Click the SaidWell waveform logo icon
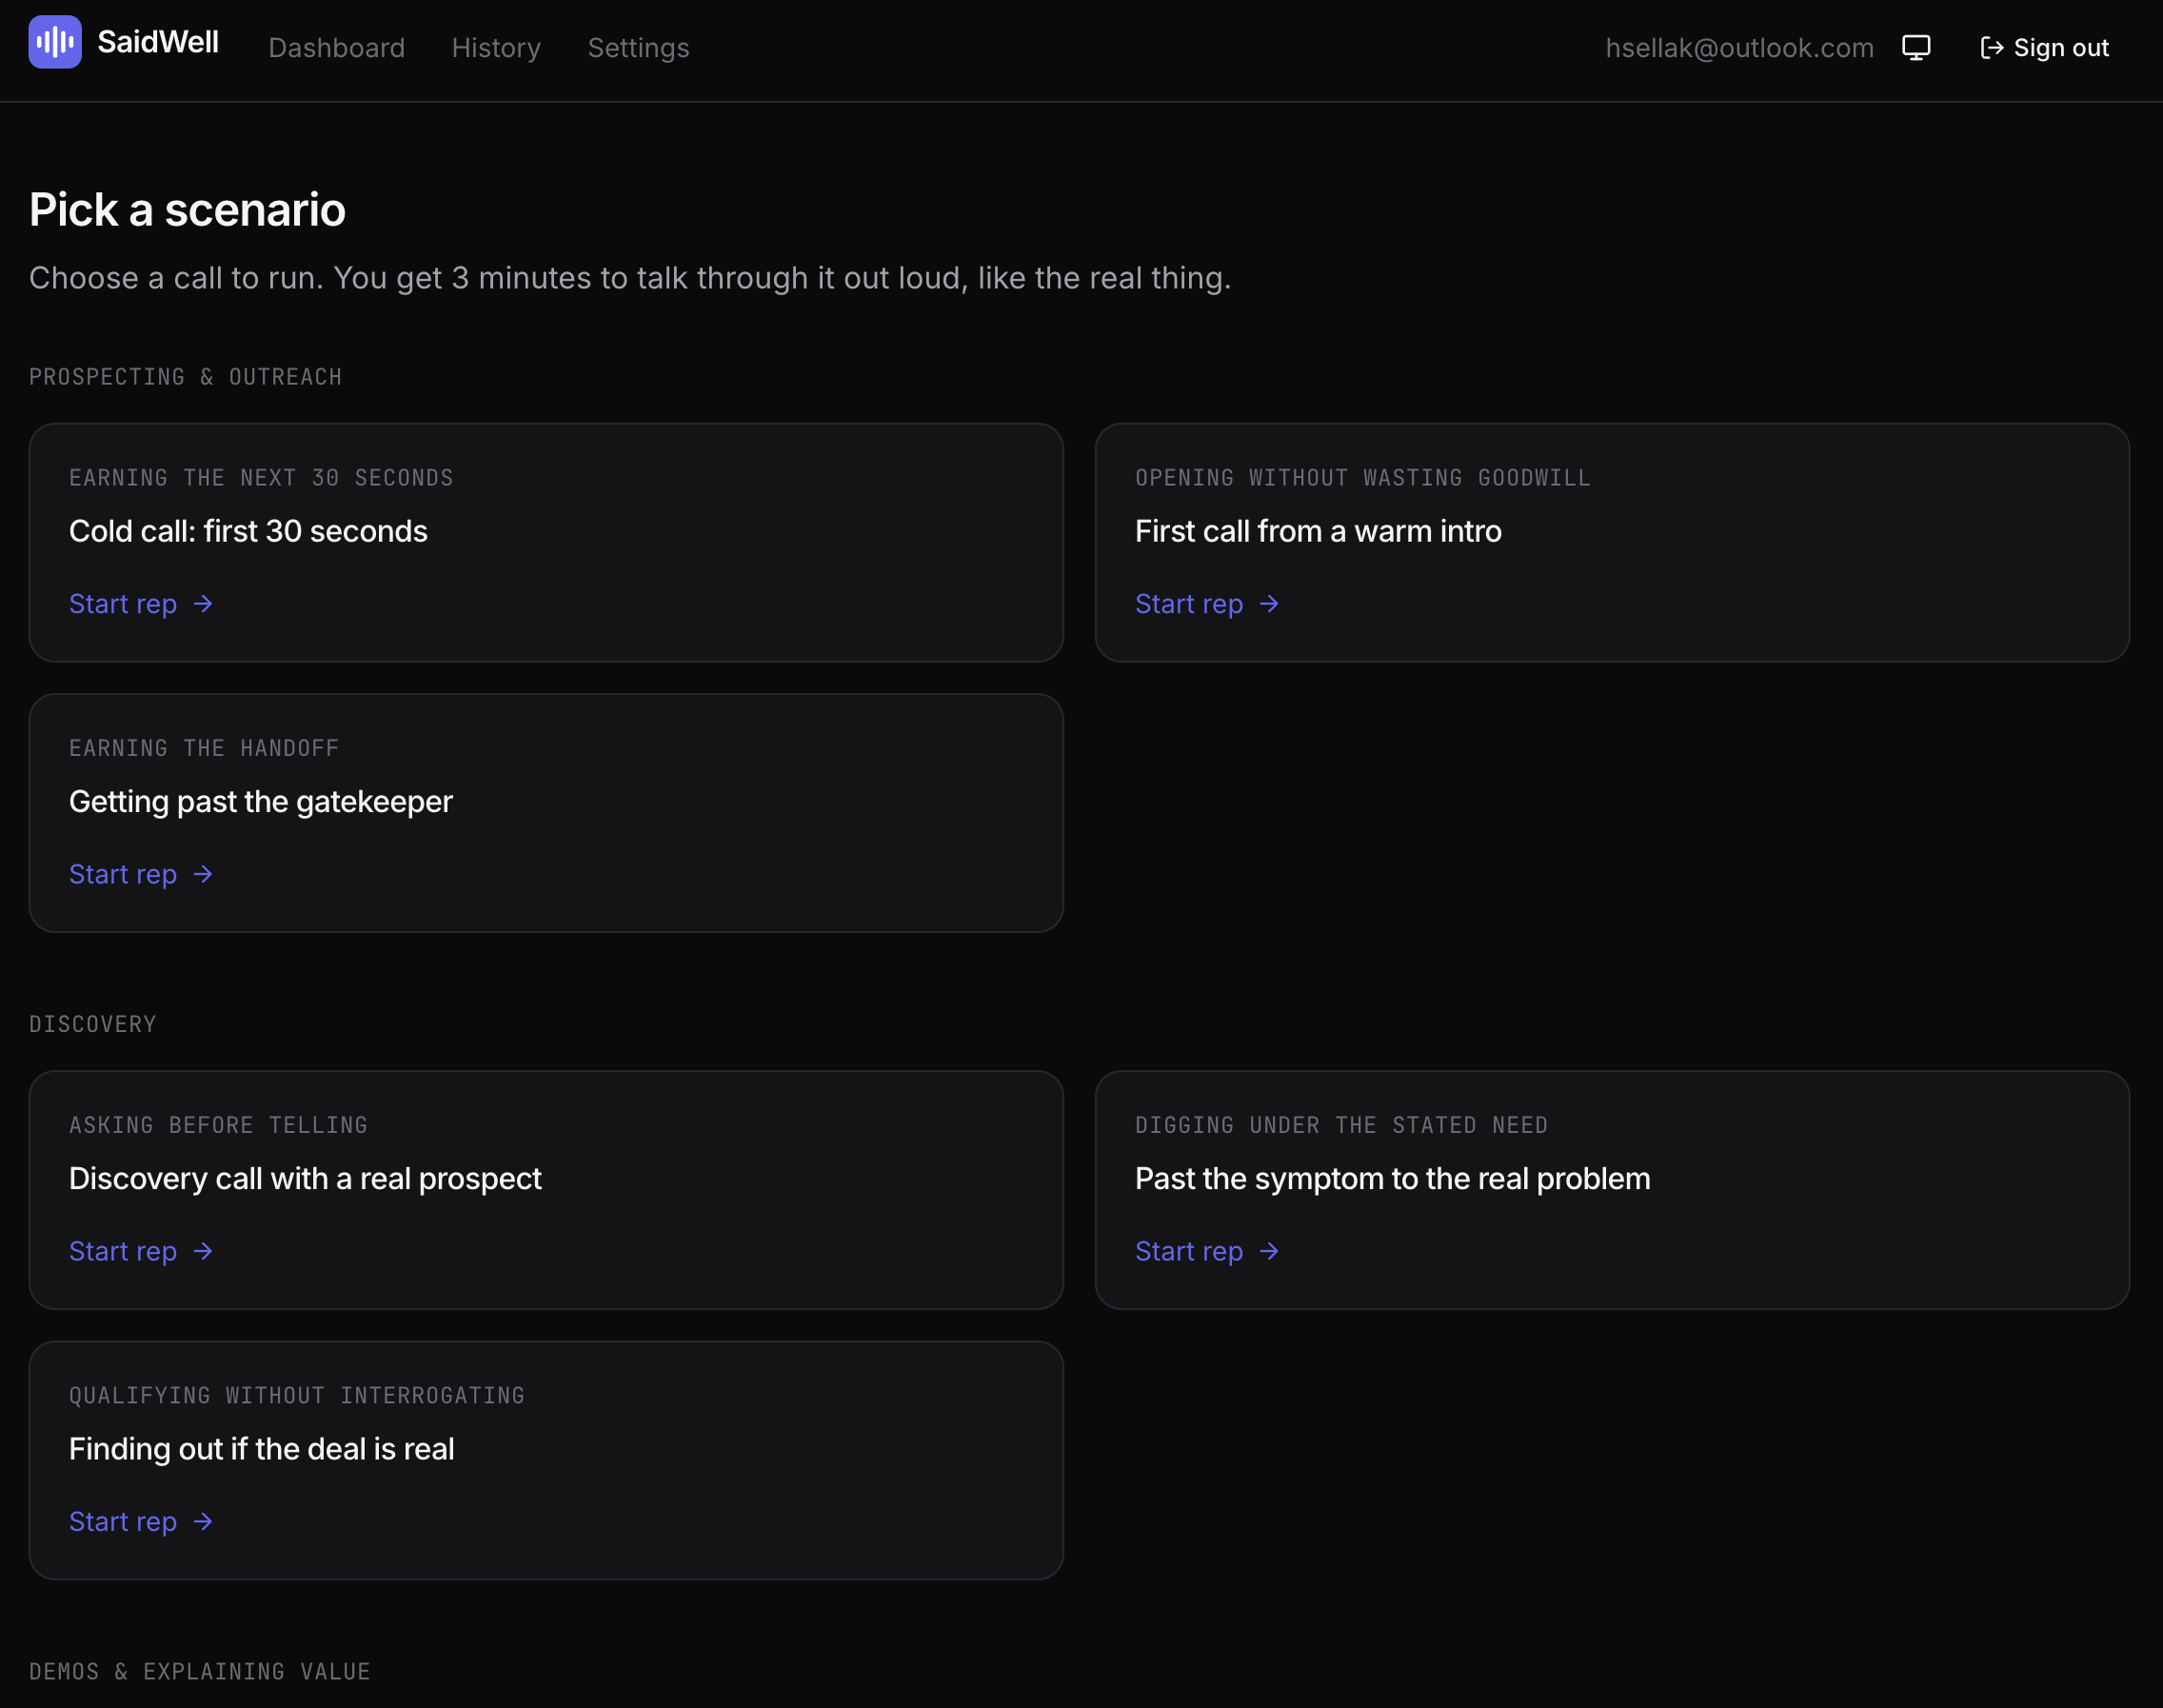 click(55, 42)
